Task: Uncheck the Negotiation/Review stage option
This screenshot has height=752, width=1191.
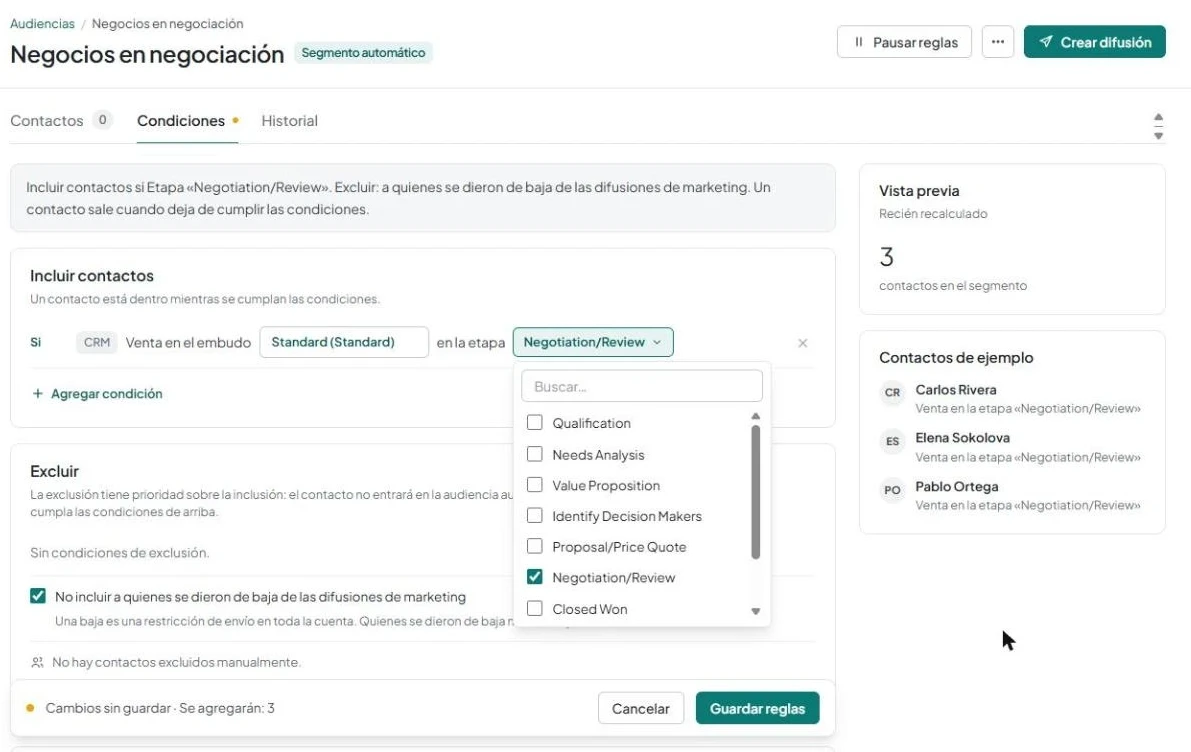Action: pyautogui.click(x=535, y=577)
